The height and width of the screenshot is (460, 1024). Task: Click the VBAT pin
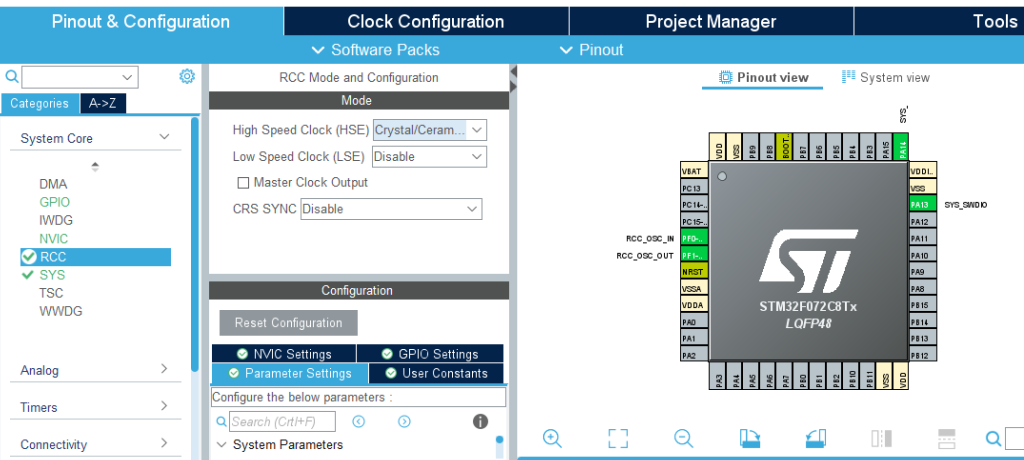point(694,171)
